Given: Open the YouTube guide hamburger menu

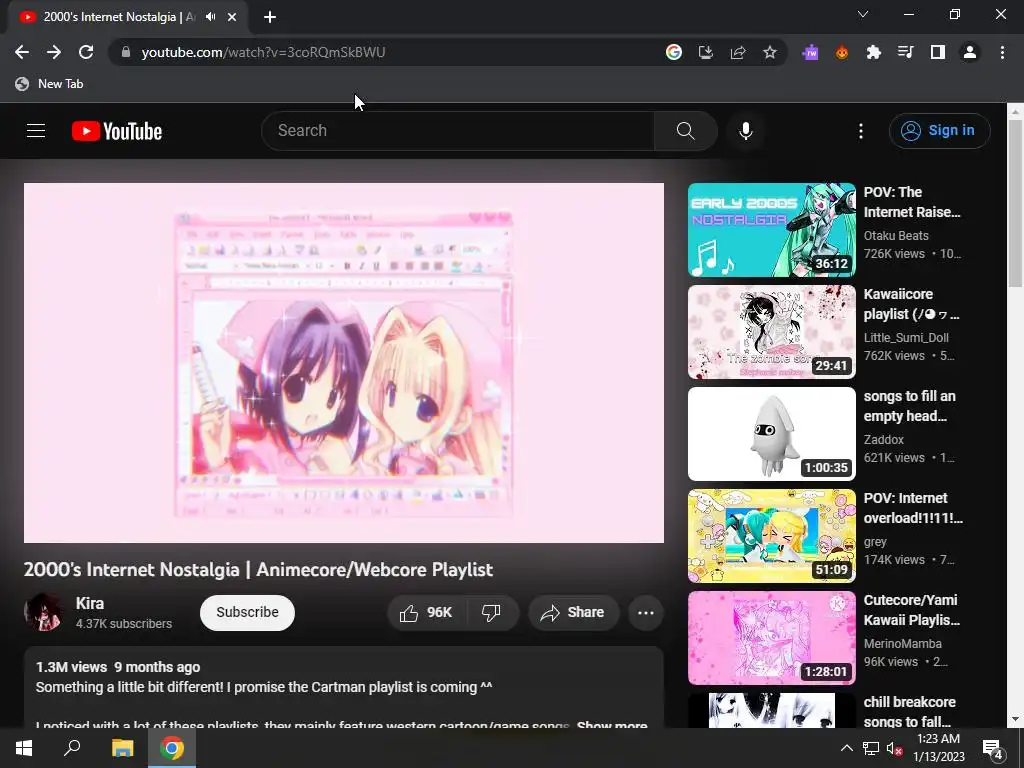Looking at the screenshot, I should click(x=36, y=131).
